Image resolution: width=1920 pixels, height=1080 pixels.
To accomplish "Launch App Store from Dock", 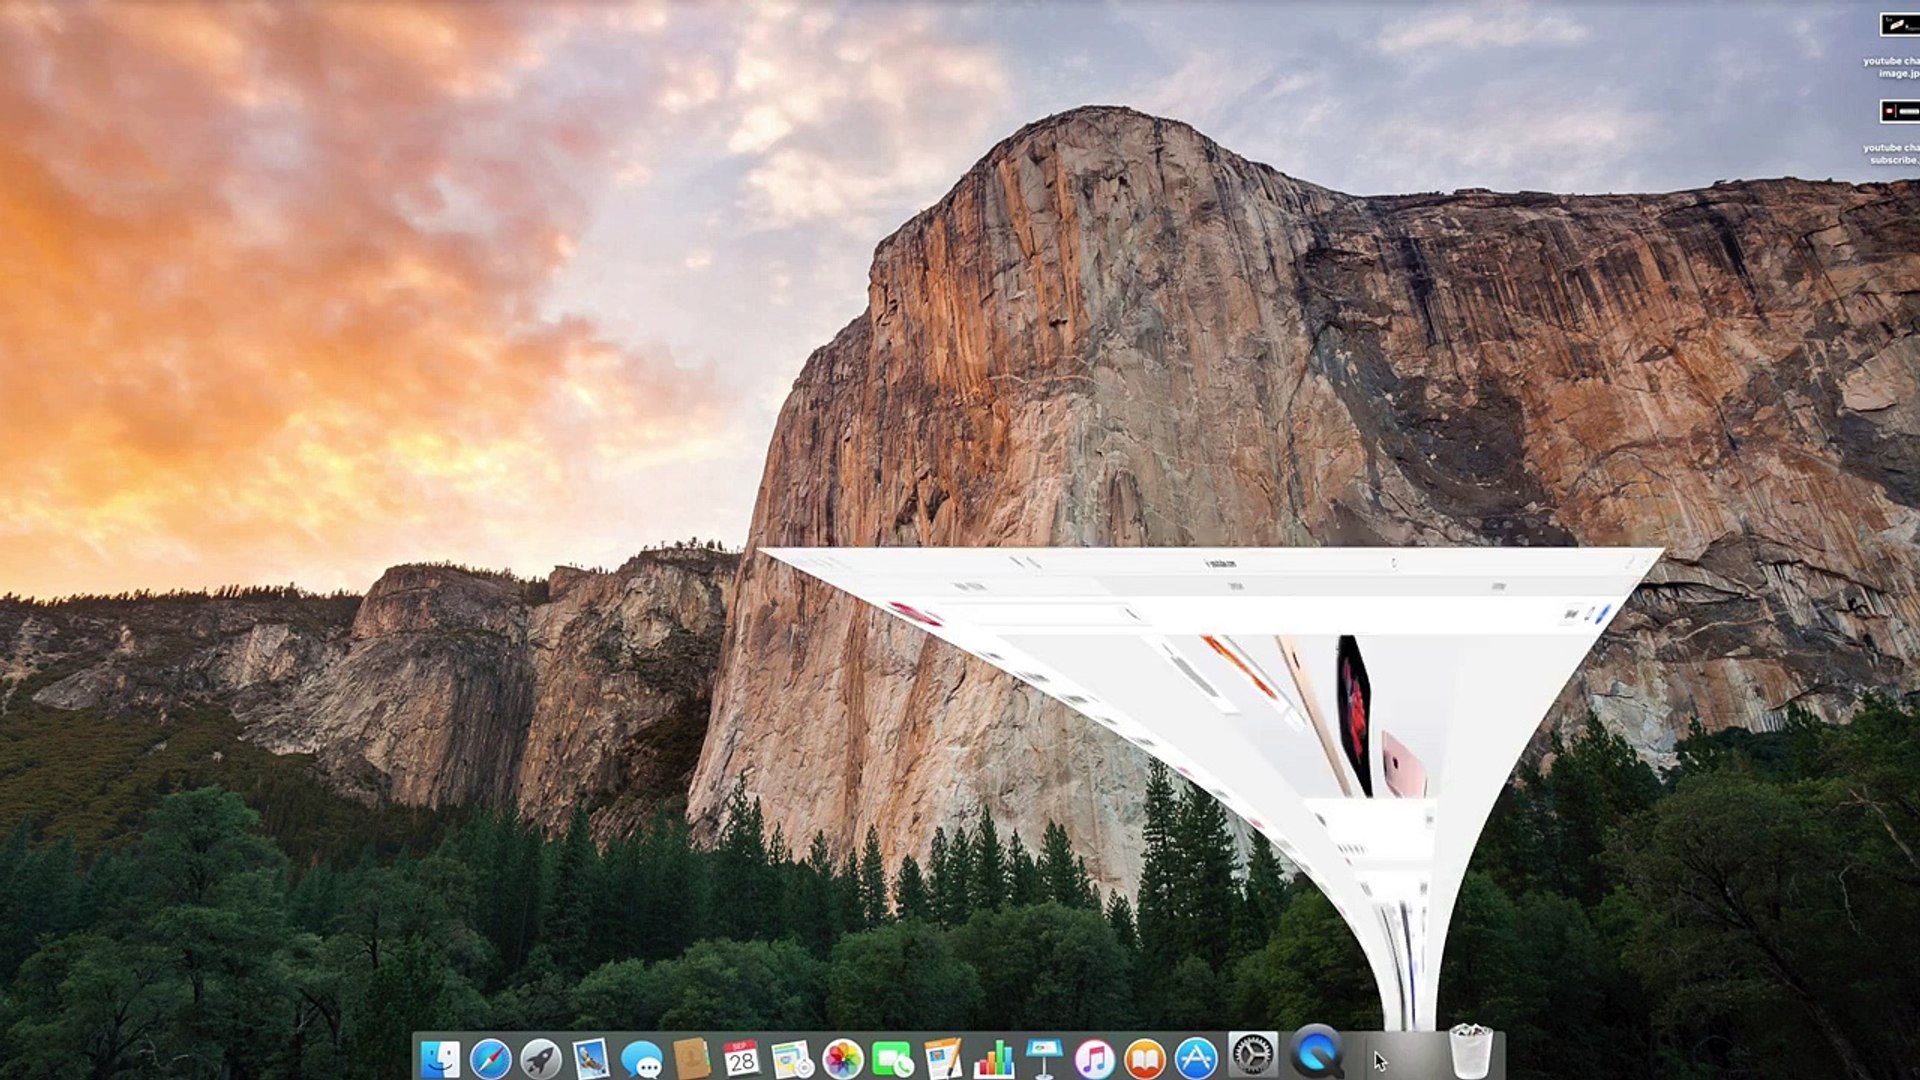I will [x=1196, y=1058].
